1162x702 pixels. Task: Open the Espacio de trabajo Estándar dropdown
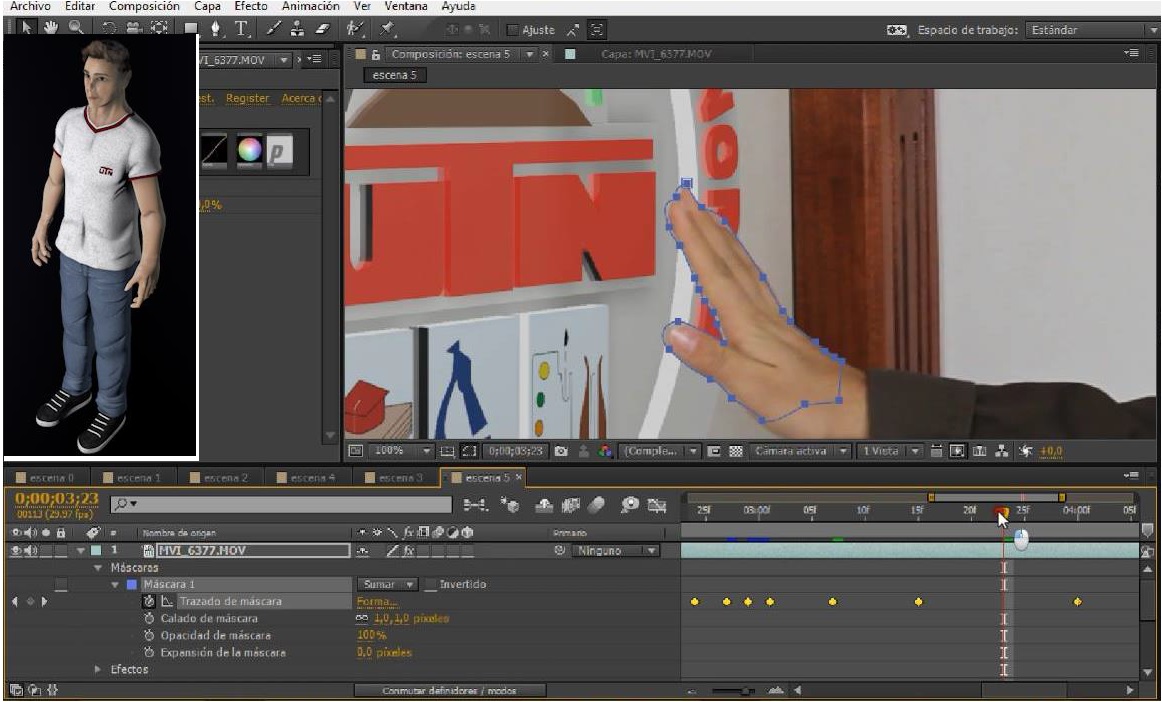(x=1092, y=30)
